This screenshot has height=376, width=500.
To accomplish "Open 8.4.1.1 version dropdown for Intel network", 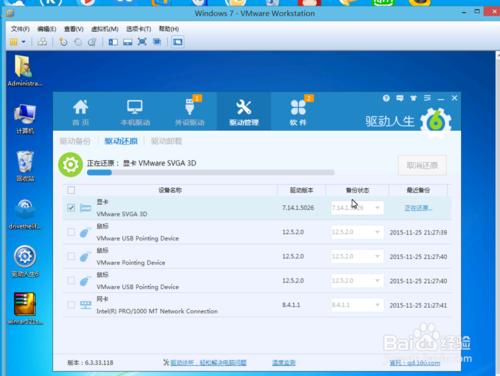I will 357,305.
